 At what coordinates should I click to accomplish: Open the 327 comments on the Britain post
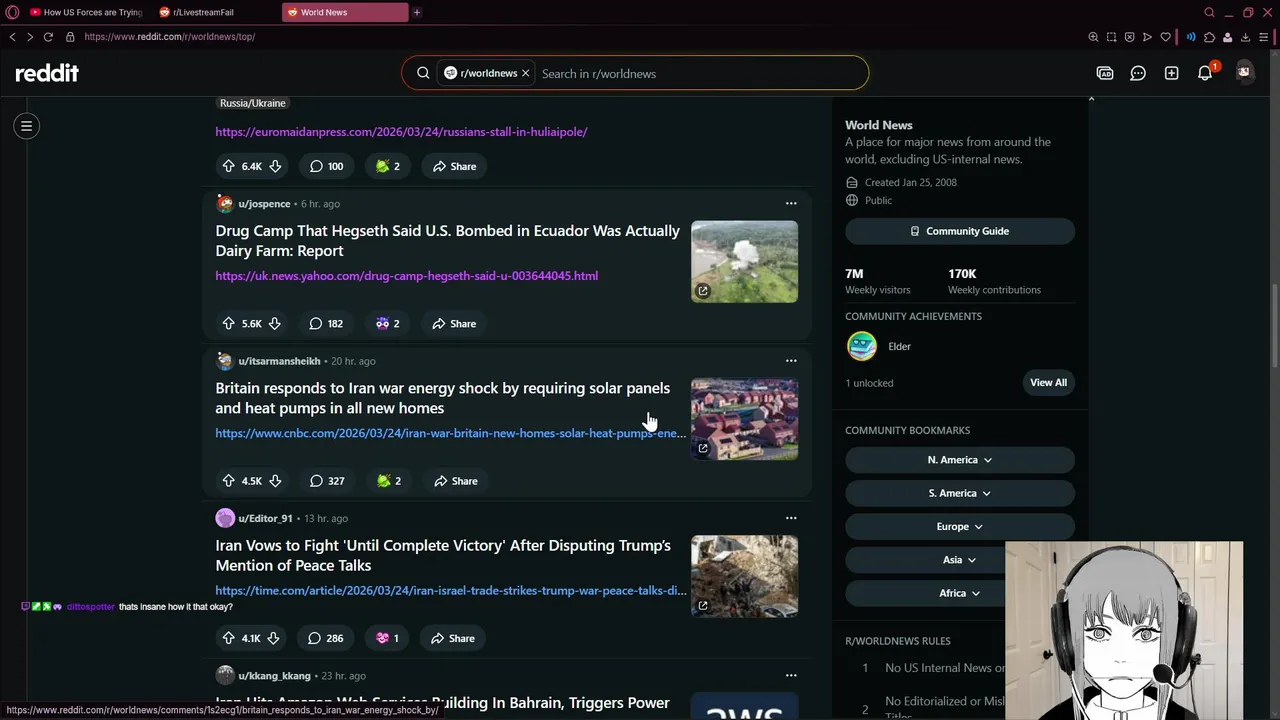[327, 481]
